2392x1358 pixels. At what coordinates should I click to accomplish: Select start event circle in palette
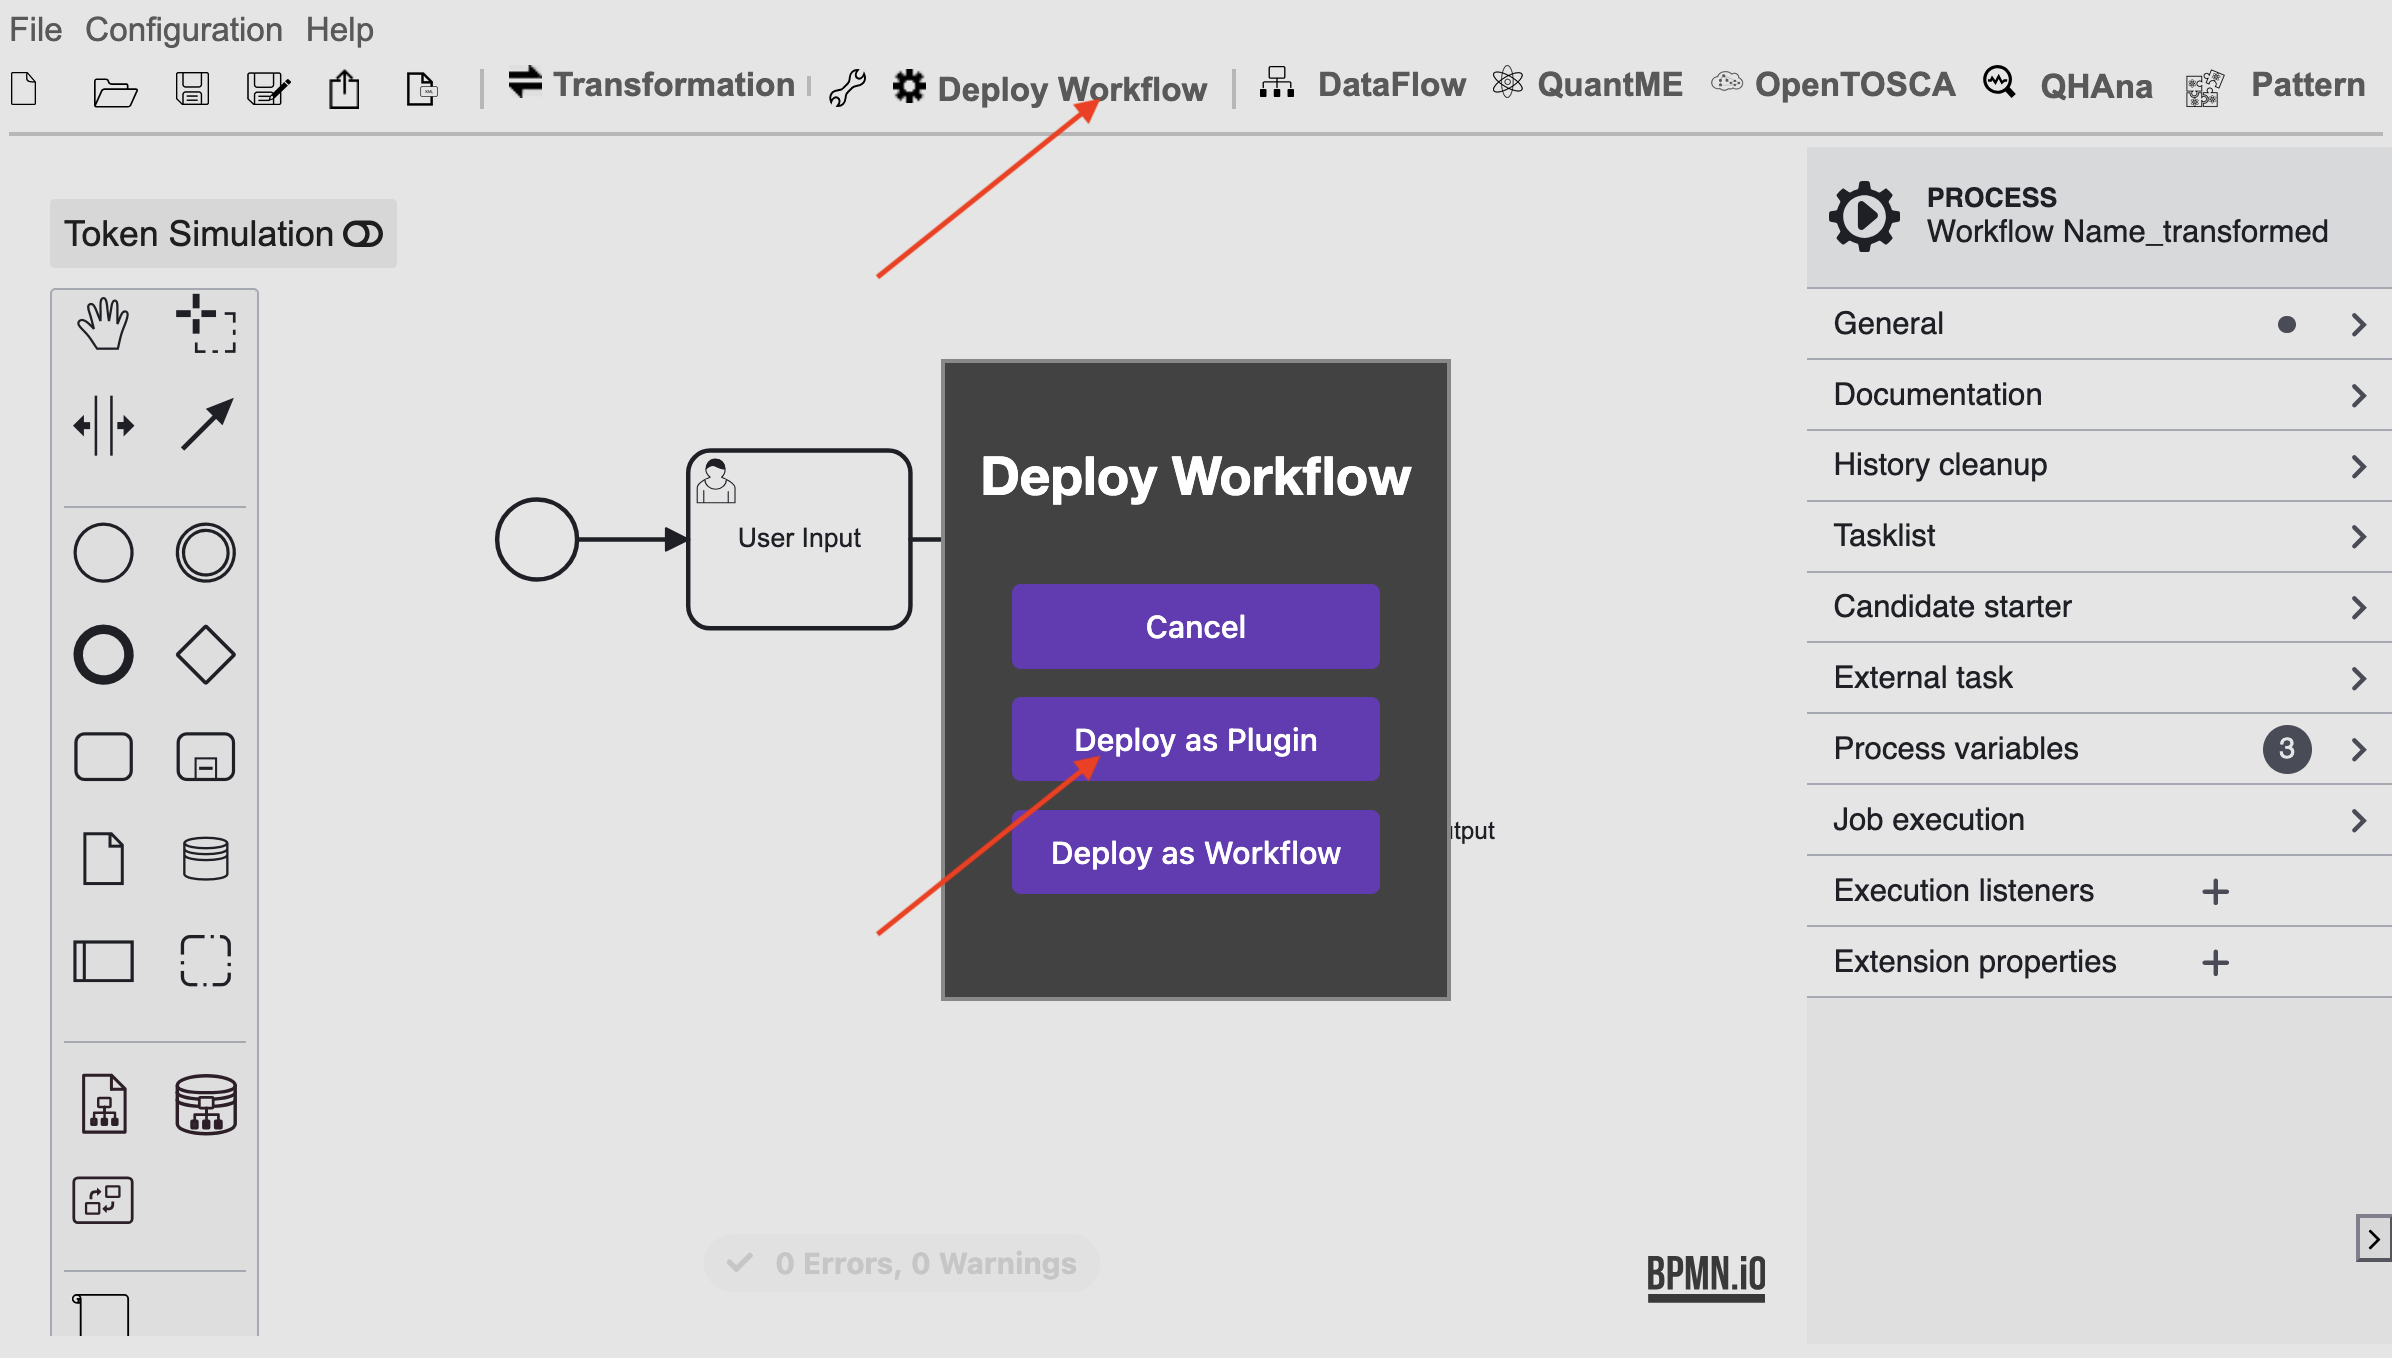103,553
